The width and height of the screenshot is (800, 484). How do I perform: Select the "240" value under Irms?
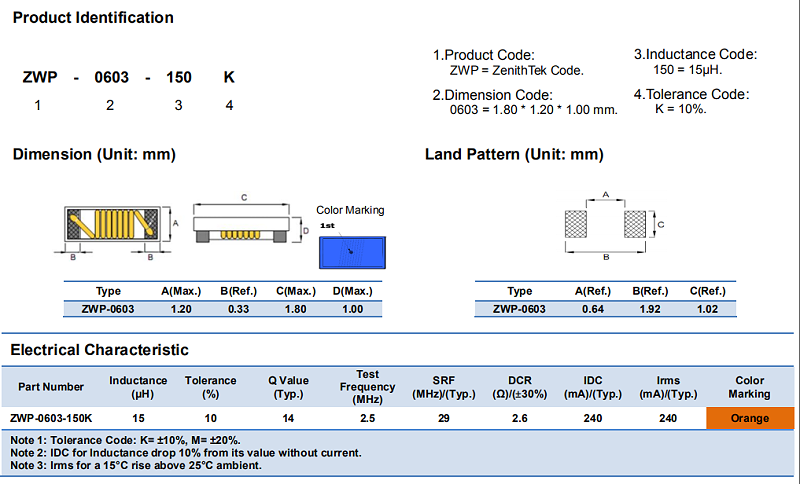(x=668, y=419)
